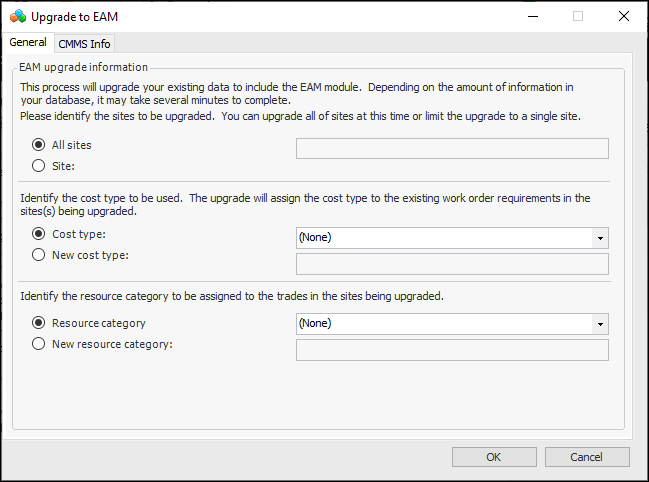Image resolution: width=649 pixels, height=482 pixels.
Task: Click the Upgrade to EAM app icon
Action: tap(17, 16)
